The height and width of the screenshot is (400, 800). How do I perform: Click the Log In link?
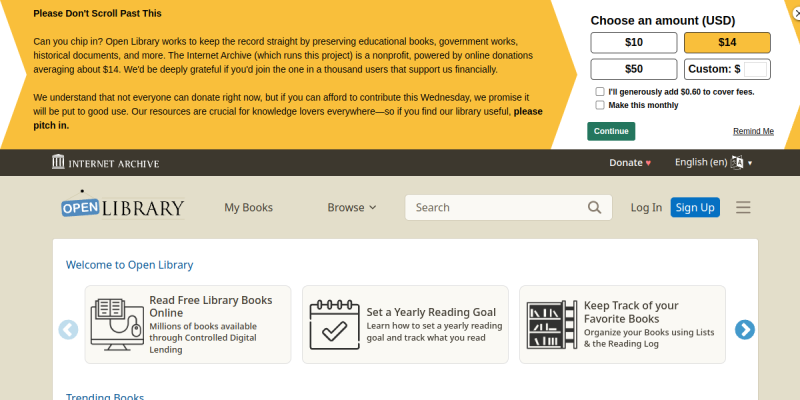[646, 207]
